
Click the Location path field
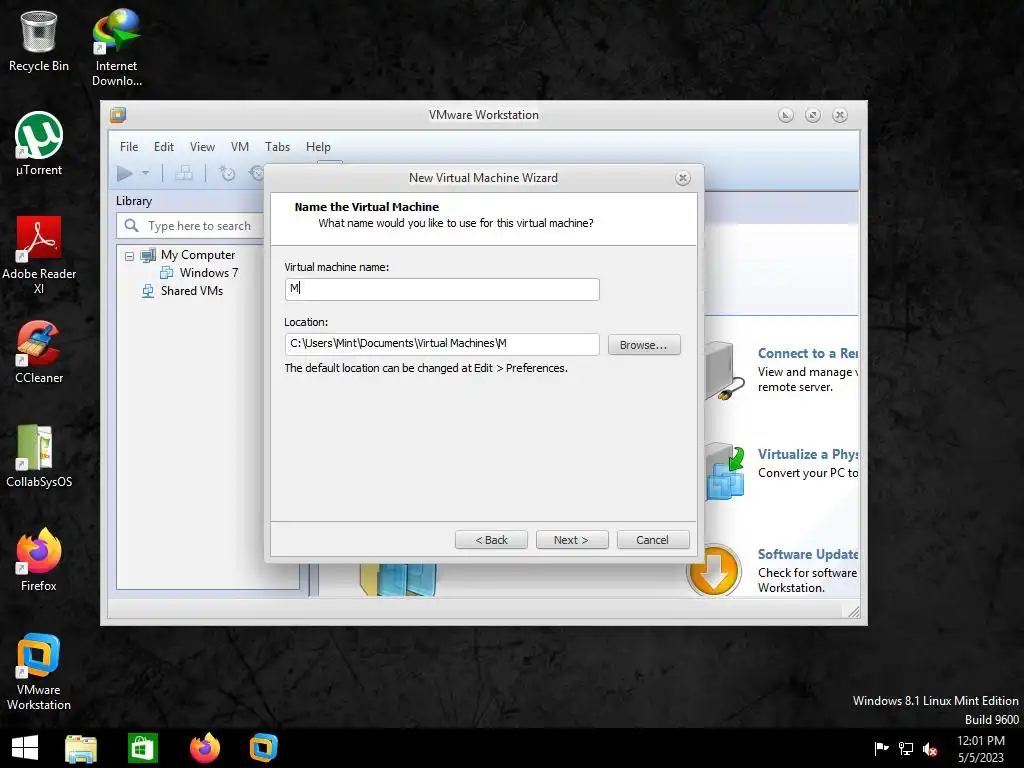tap(442, 344)
